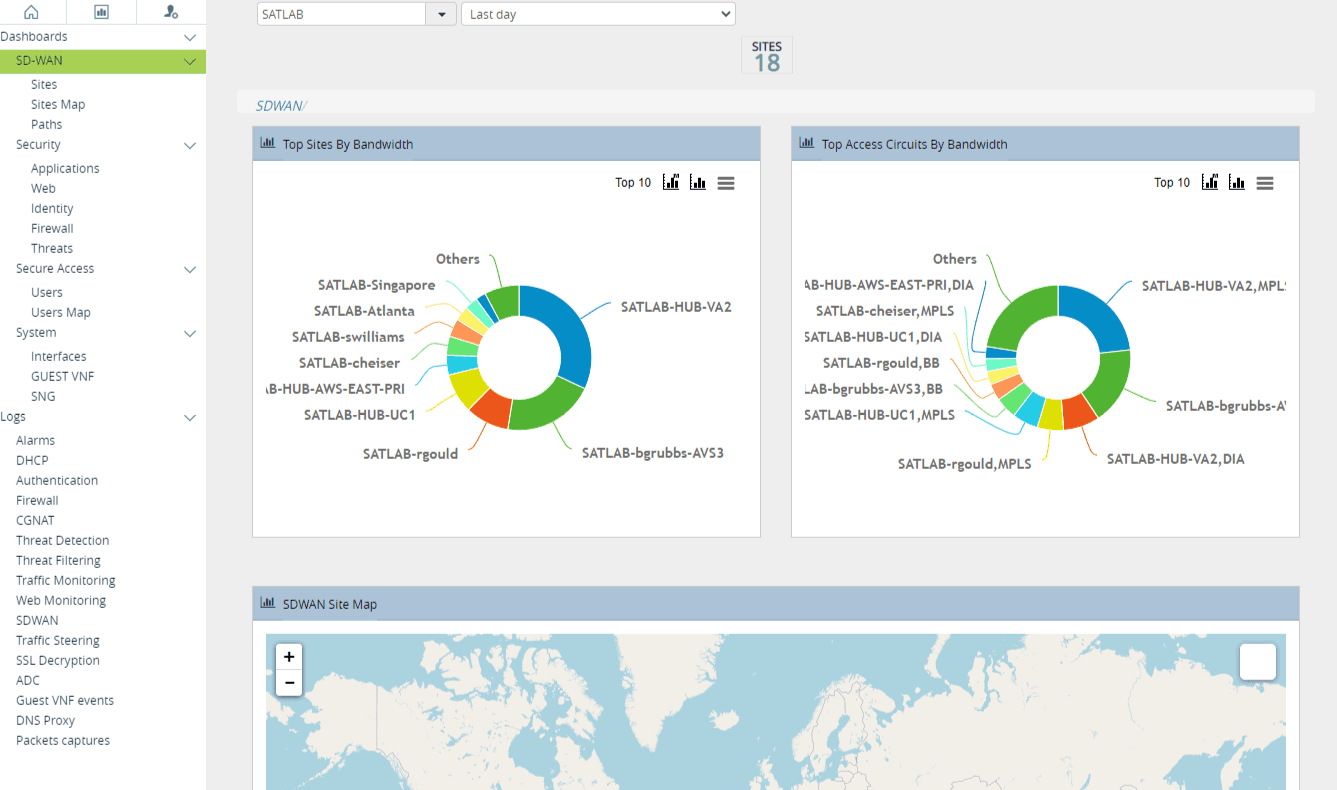Collapse the System menu group
The width and height of the screenshot is (1337, 790).
pyautogui.click(x=190, y=333)
